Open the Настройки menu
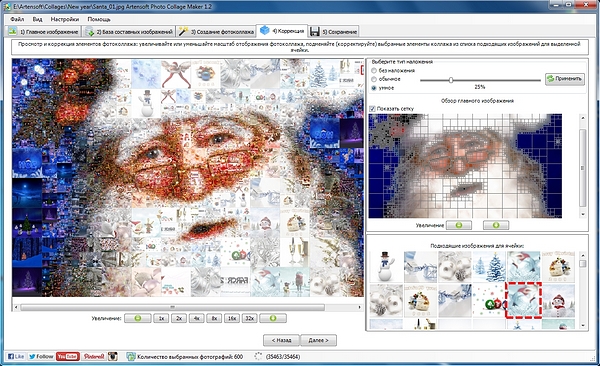Screen dimensions: 600x366 point(65,19)
